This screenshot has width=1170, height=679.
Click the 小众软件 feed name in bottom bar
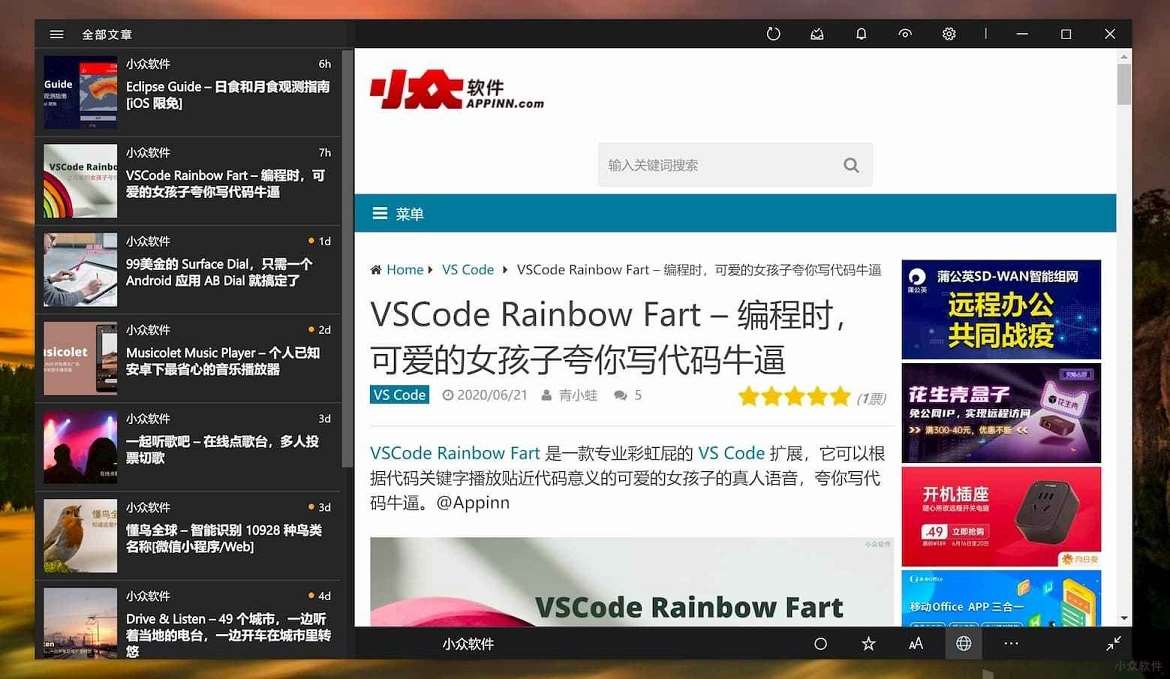pyautogui.click(x=468, y=643)
